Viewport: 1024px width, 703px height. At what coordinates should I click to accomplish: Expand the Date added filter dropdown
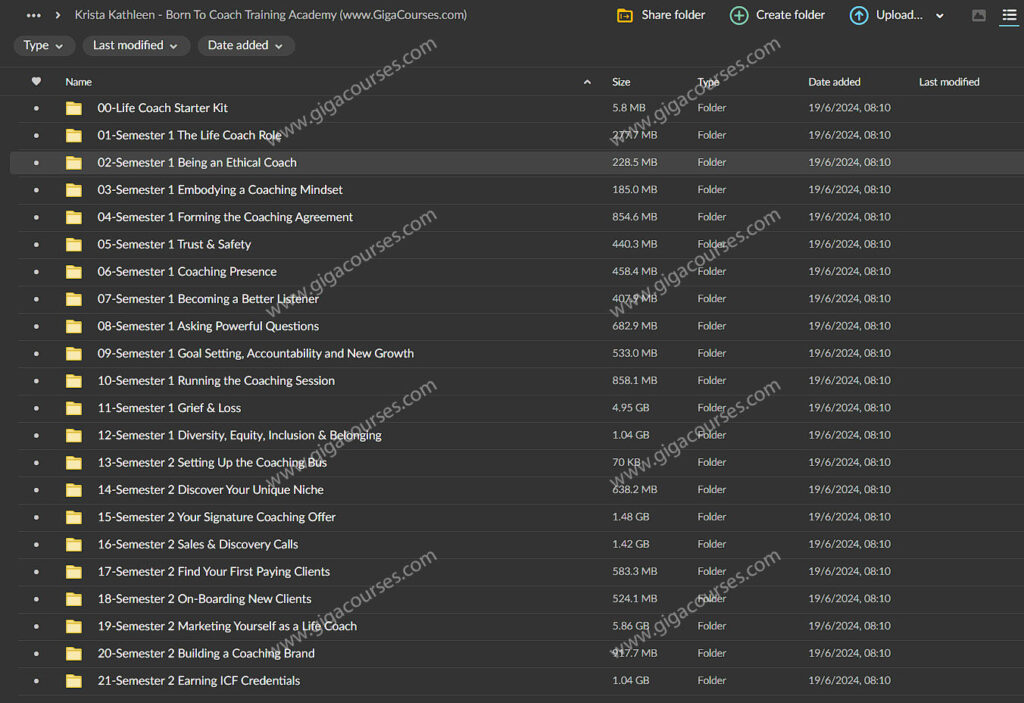point(245,45)
